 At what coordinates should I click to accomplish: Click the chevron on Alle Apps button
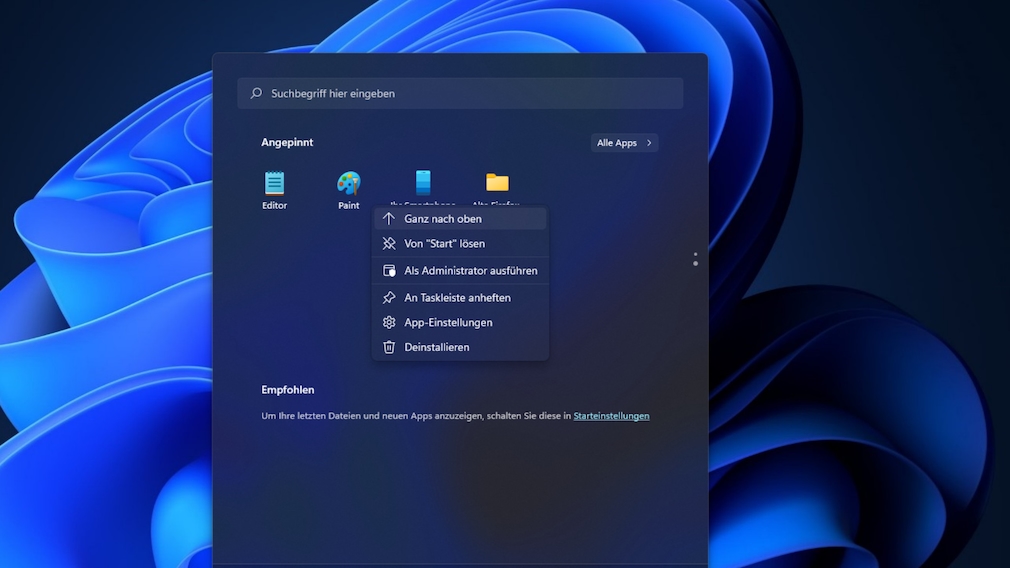(649, 143)
